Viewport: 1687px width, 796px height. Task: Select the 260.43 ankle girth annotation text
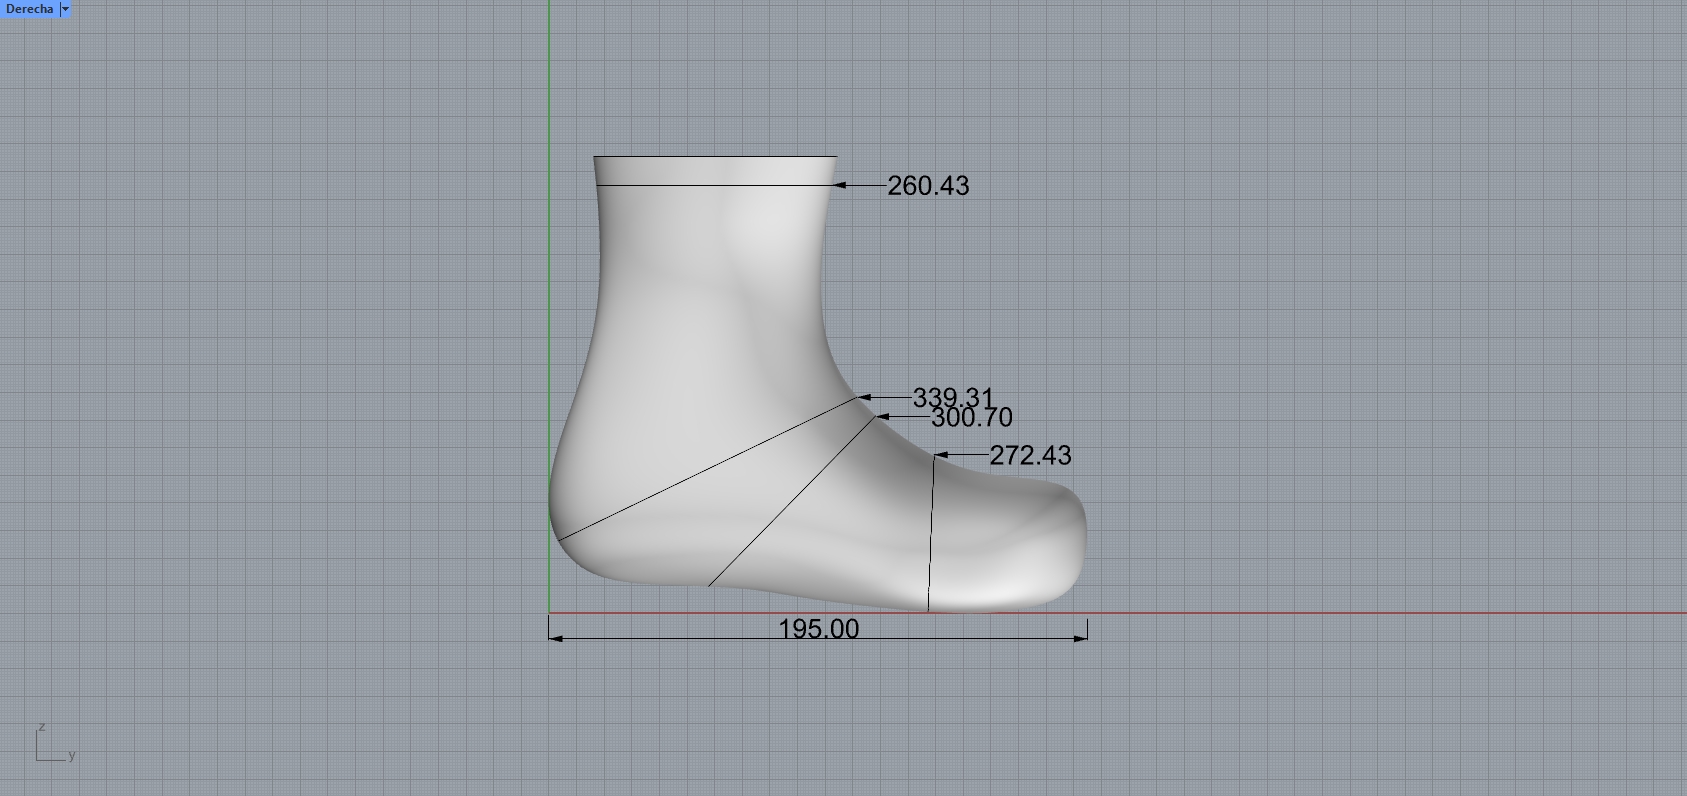[x=928, y=186]
